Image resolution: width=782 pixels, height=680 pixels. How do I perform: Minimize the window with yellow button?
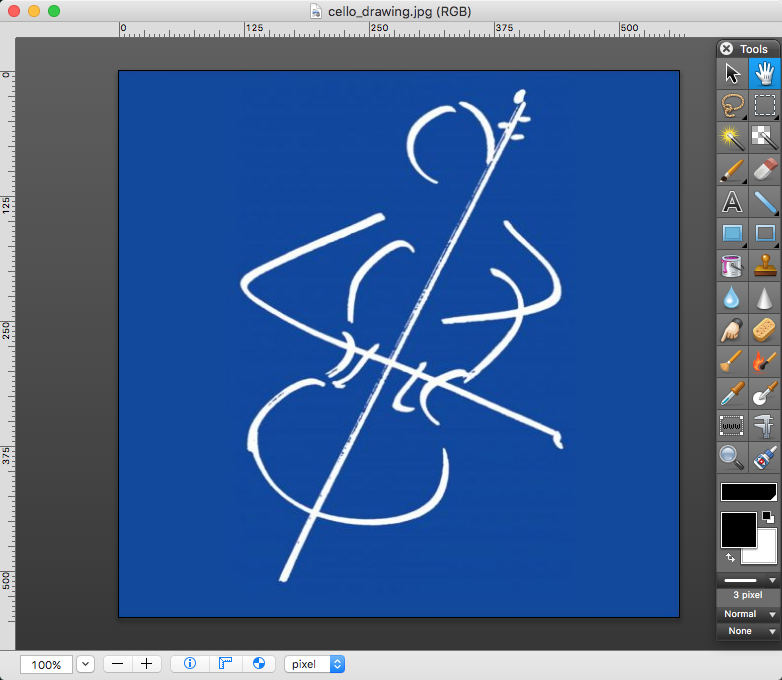[x=34, y=11]
